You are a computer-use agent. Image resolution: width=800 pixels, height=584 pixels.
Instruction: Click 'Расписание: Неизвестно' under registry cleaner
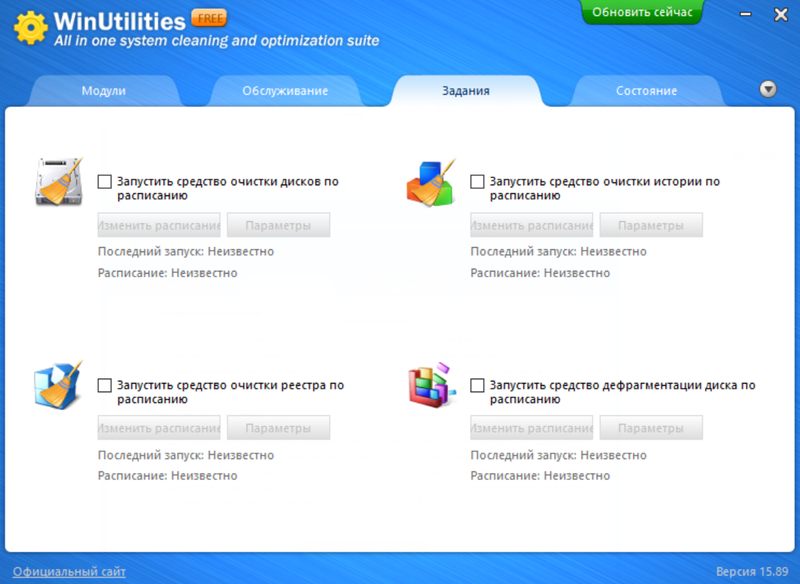coord(167,476)
